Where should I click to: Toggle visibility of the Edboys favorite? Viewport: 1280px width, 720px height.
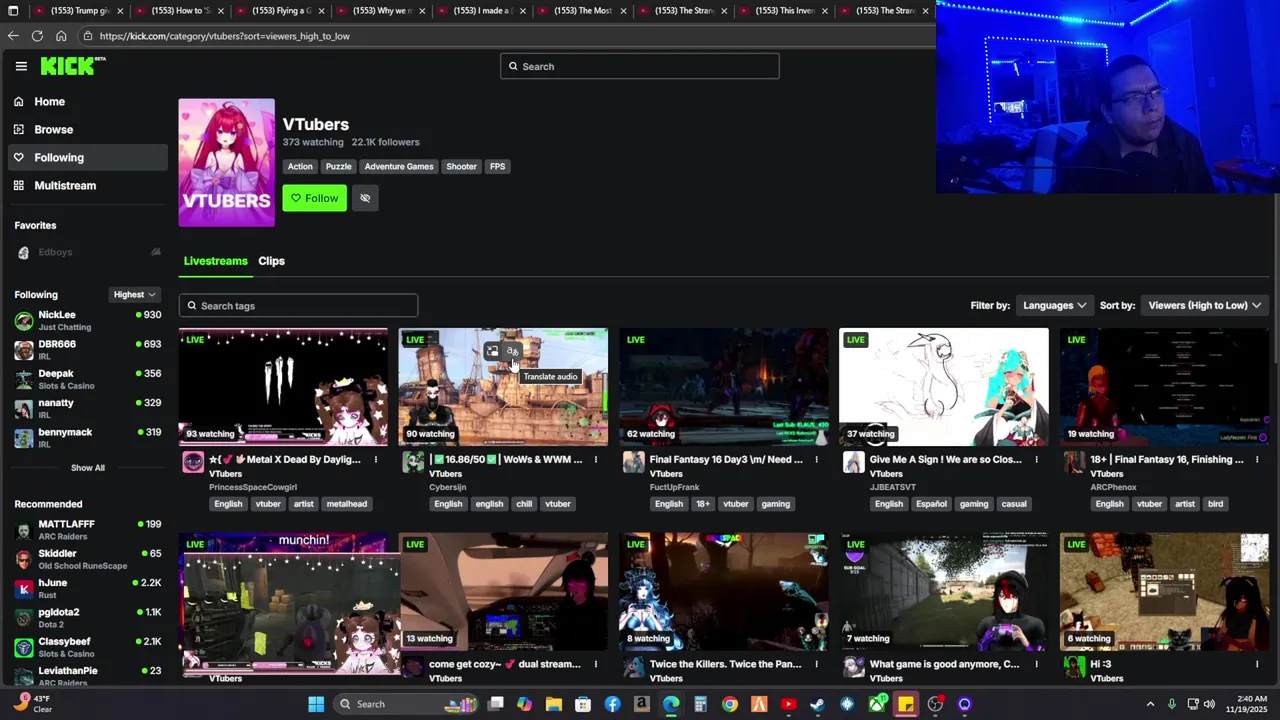pos(155,252)
